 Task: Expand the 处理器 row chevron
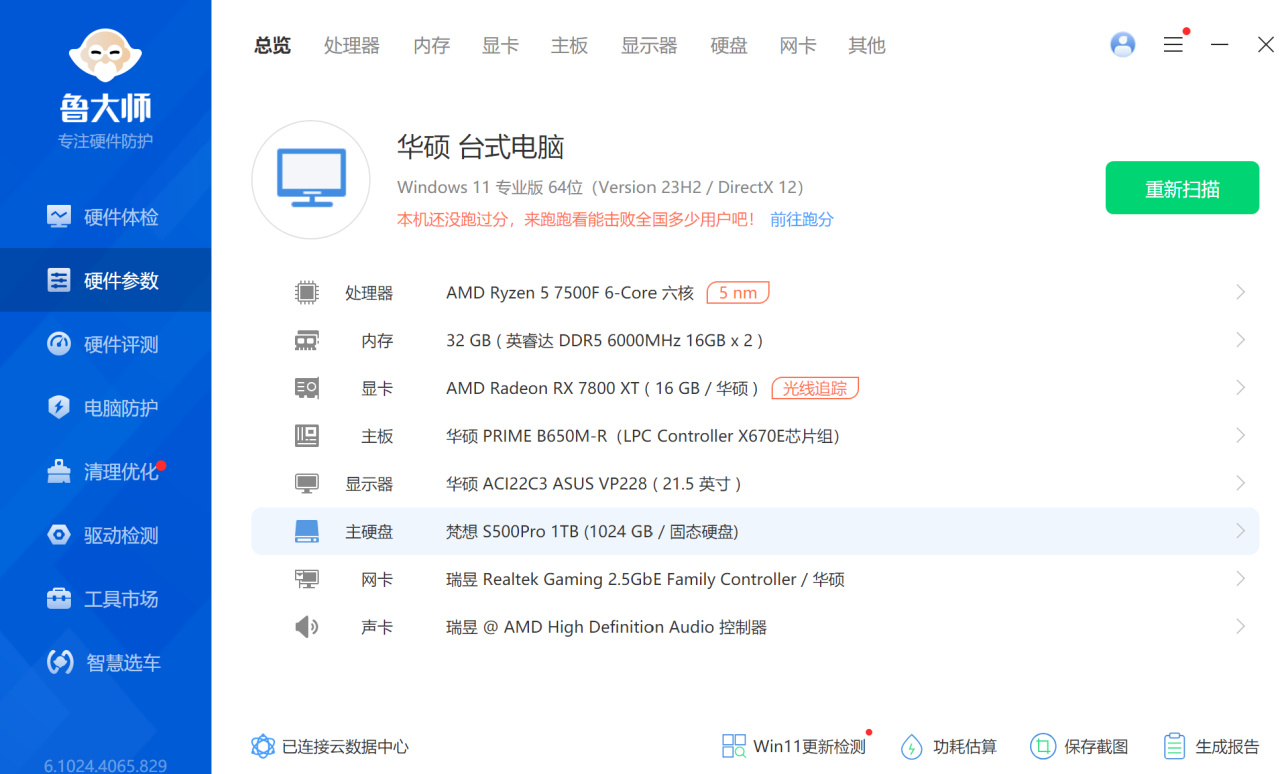(1240, 292)
